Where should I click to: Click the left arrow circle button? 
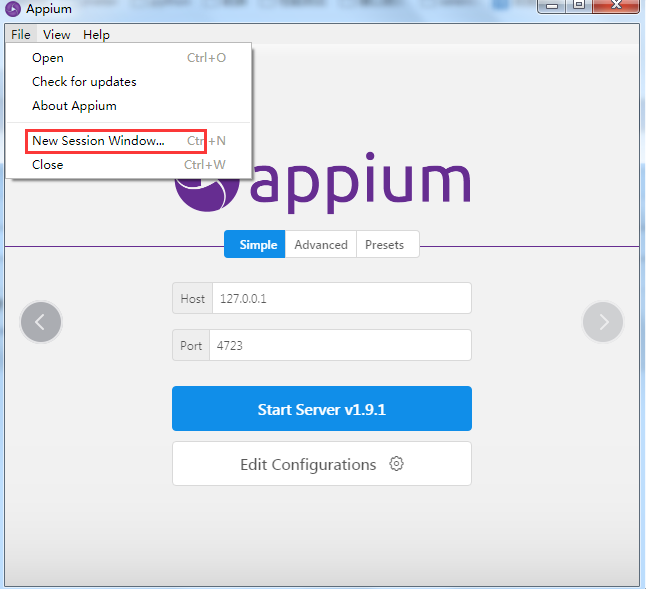point(41,322)
